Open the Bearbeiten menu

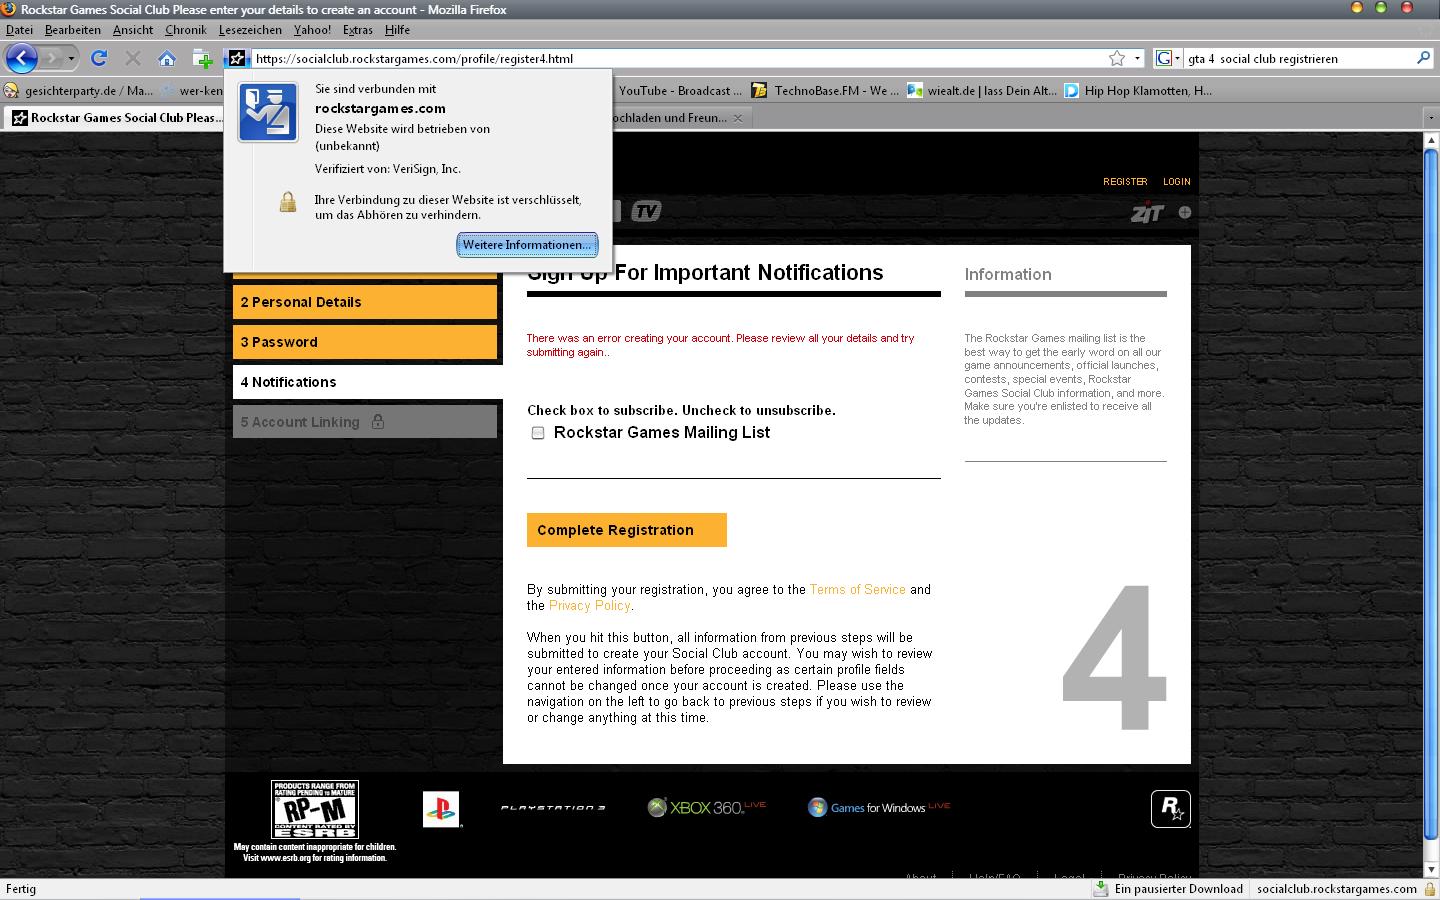click(73, 30)
